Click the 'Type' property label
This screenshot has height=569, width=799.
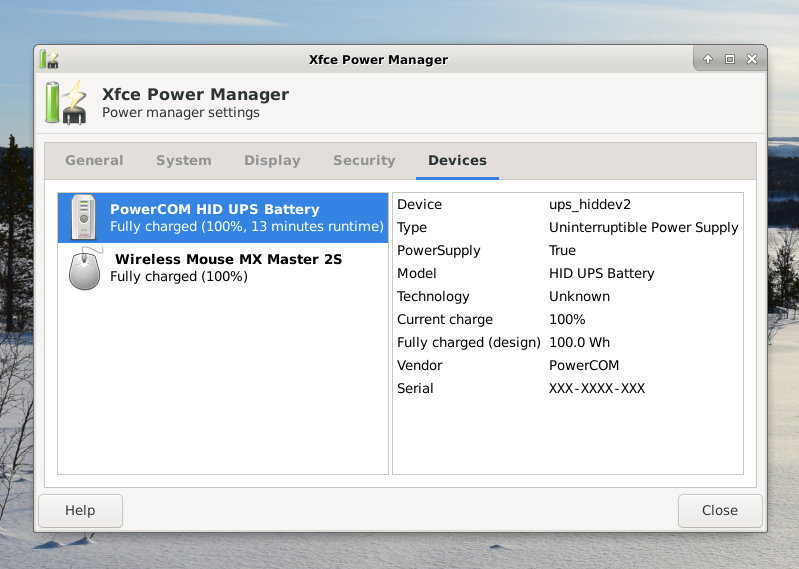[412, 228]
